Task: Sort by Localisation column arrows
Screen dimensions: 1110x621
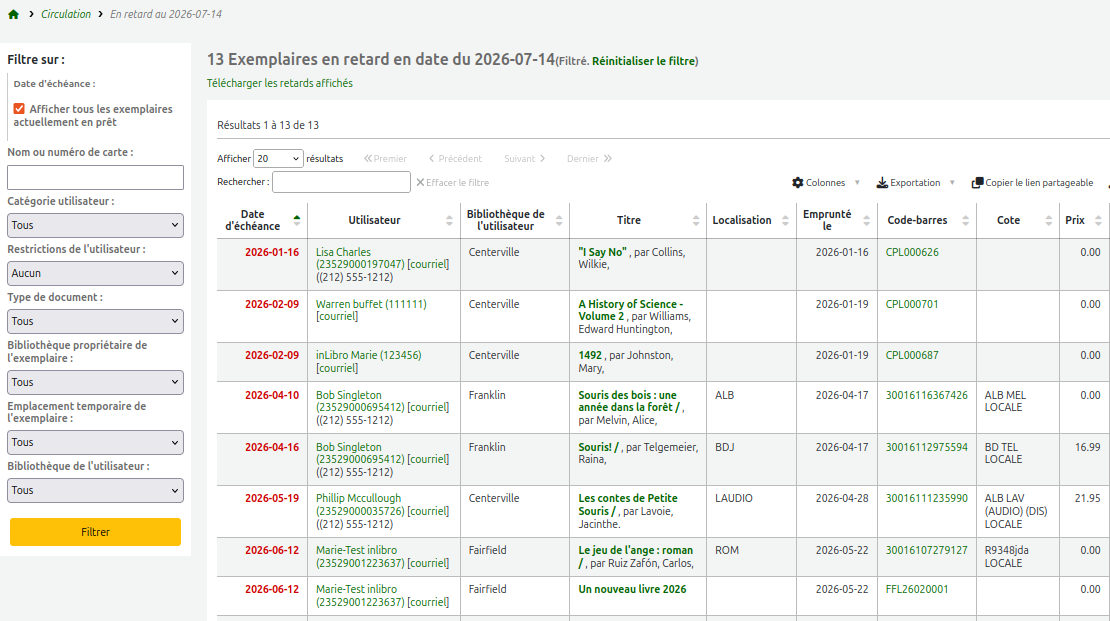Action: 785,220
